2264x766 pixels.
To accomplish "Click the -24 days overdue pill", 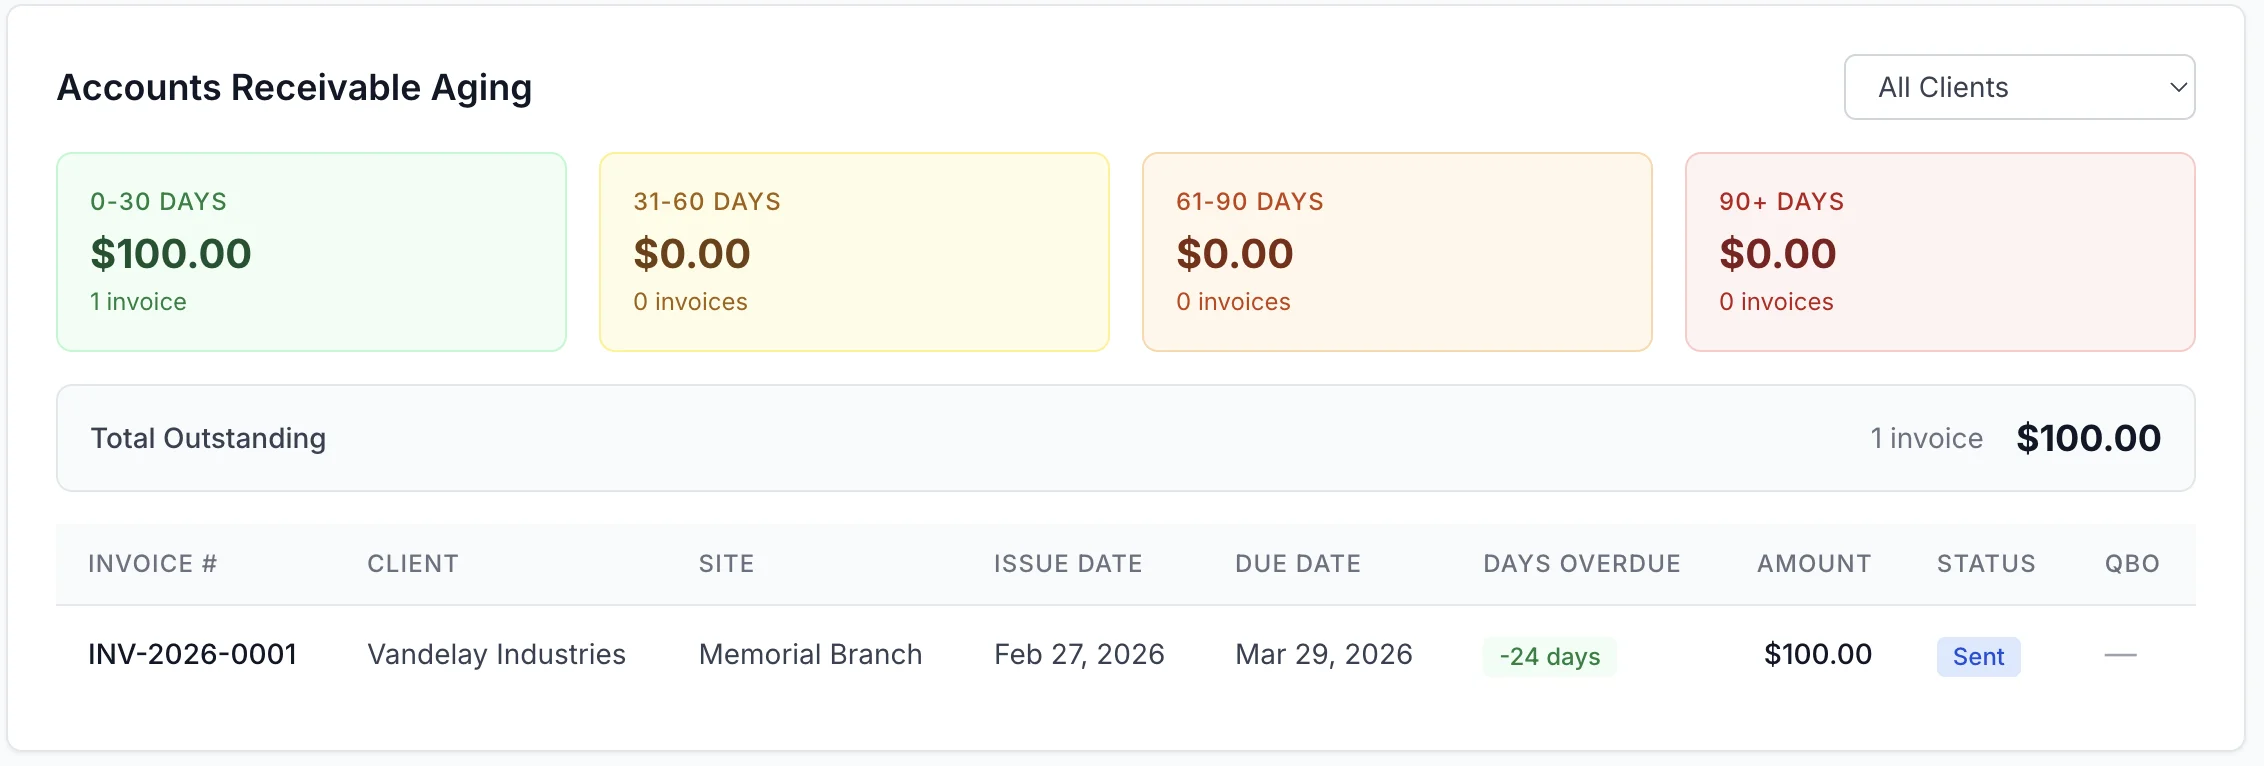I will (x=1549, y=657).
